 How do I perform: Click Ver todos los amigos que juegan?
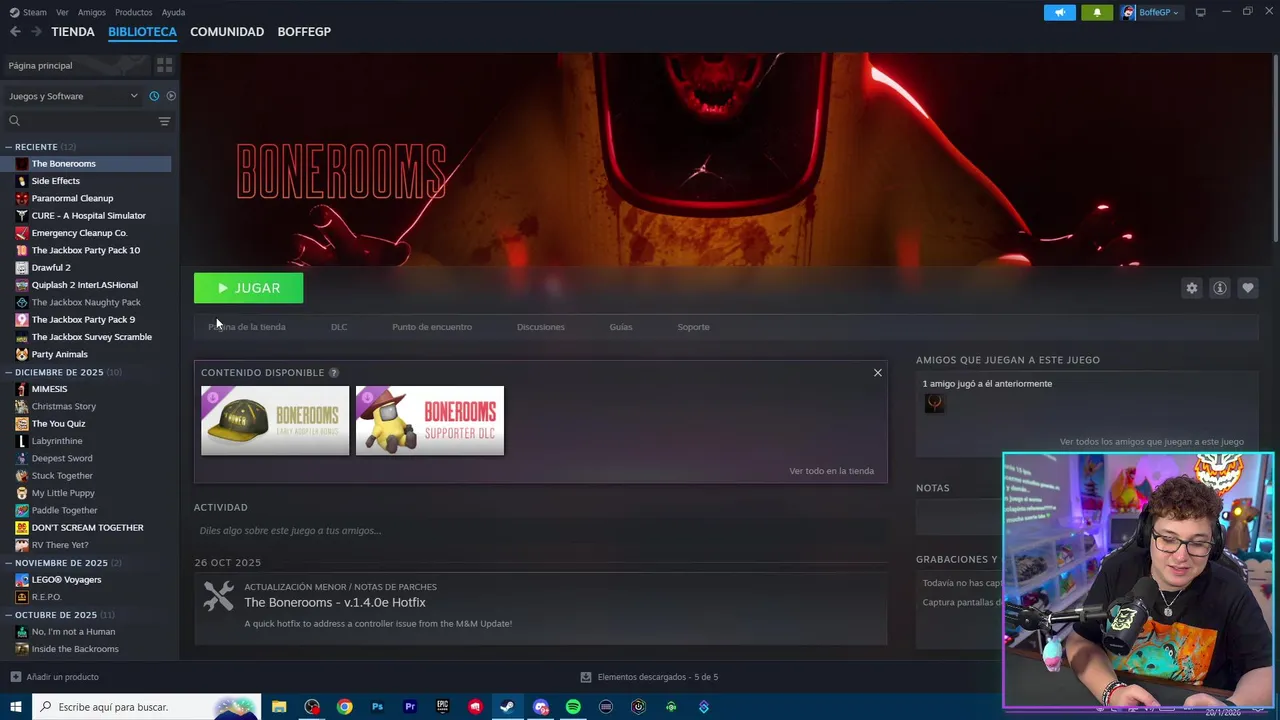tap(1152, 442)
